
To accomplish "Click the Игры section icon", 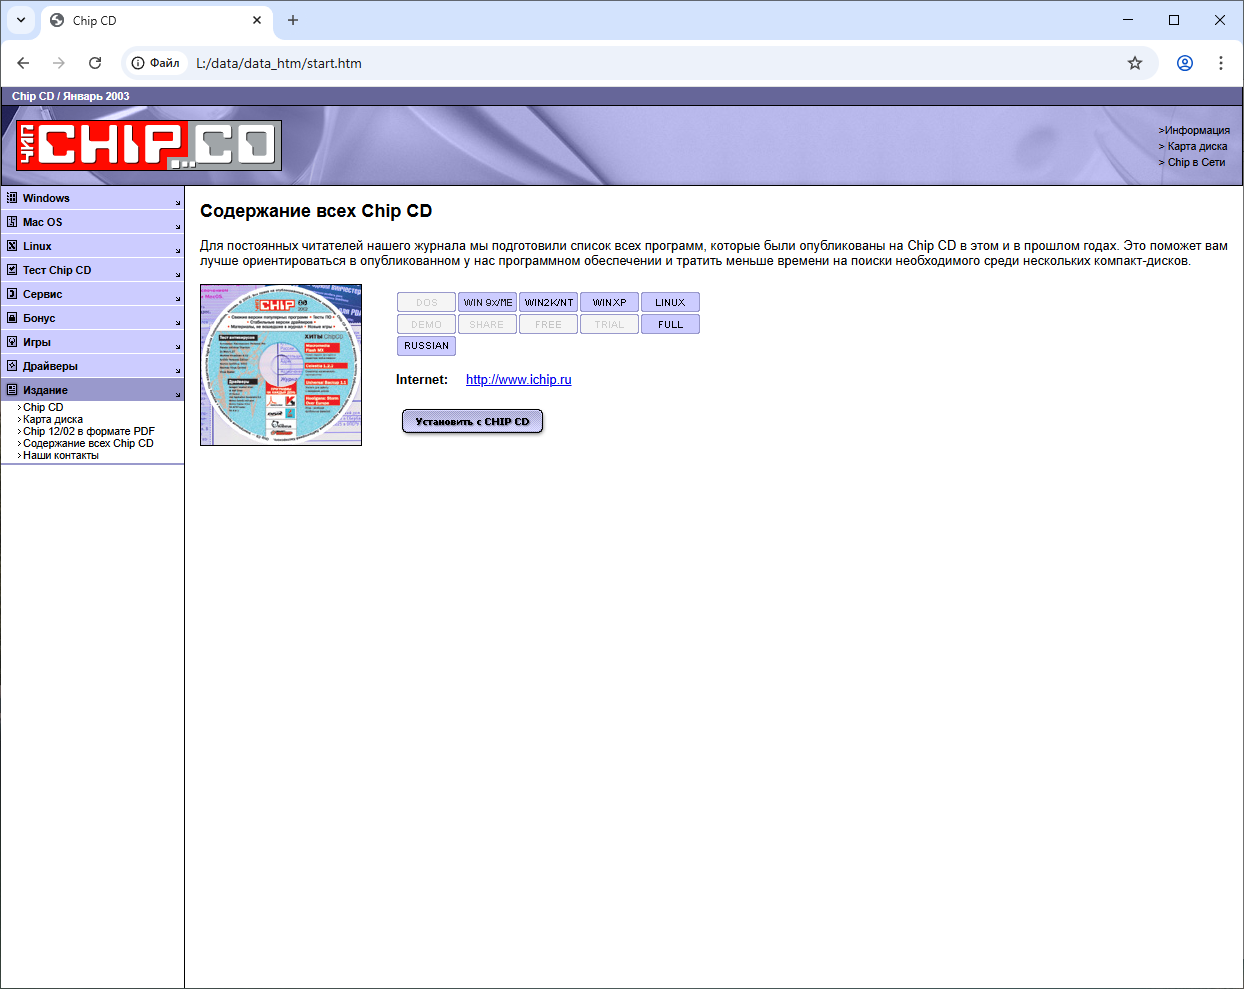I will [x=12, y=342].
